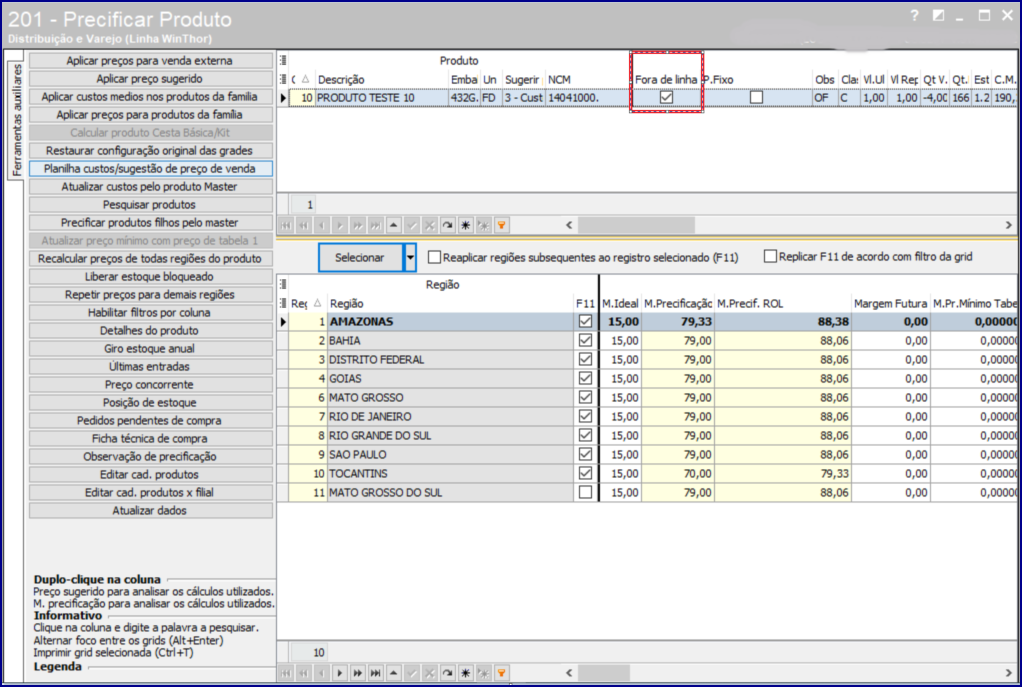This screenshot has height=687, width=1022.
Task: Click the post checkmark icon in Região navigator
Action: 412,673
